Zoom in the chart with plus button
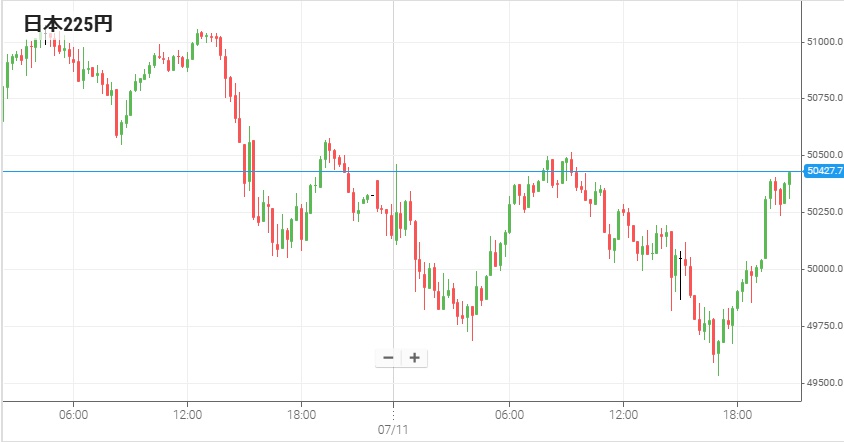The height and width of the screenshot is (442, 844). (x=414, y=358)
